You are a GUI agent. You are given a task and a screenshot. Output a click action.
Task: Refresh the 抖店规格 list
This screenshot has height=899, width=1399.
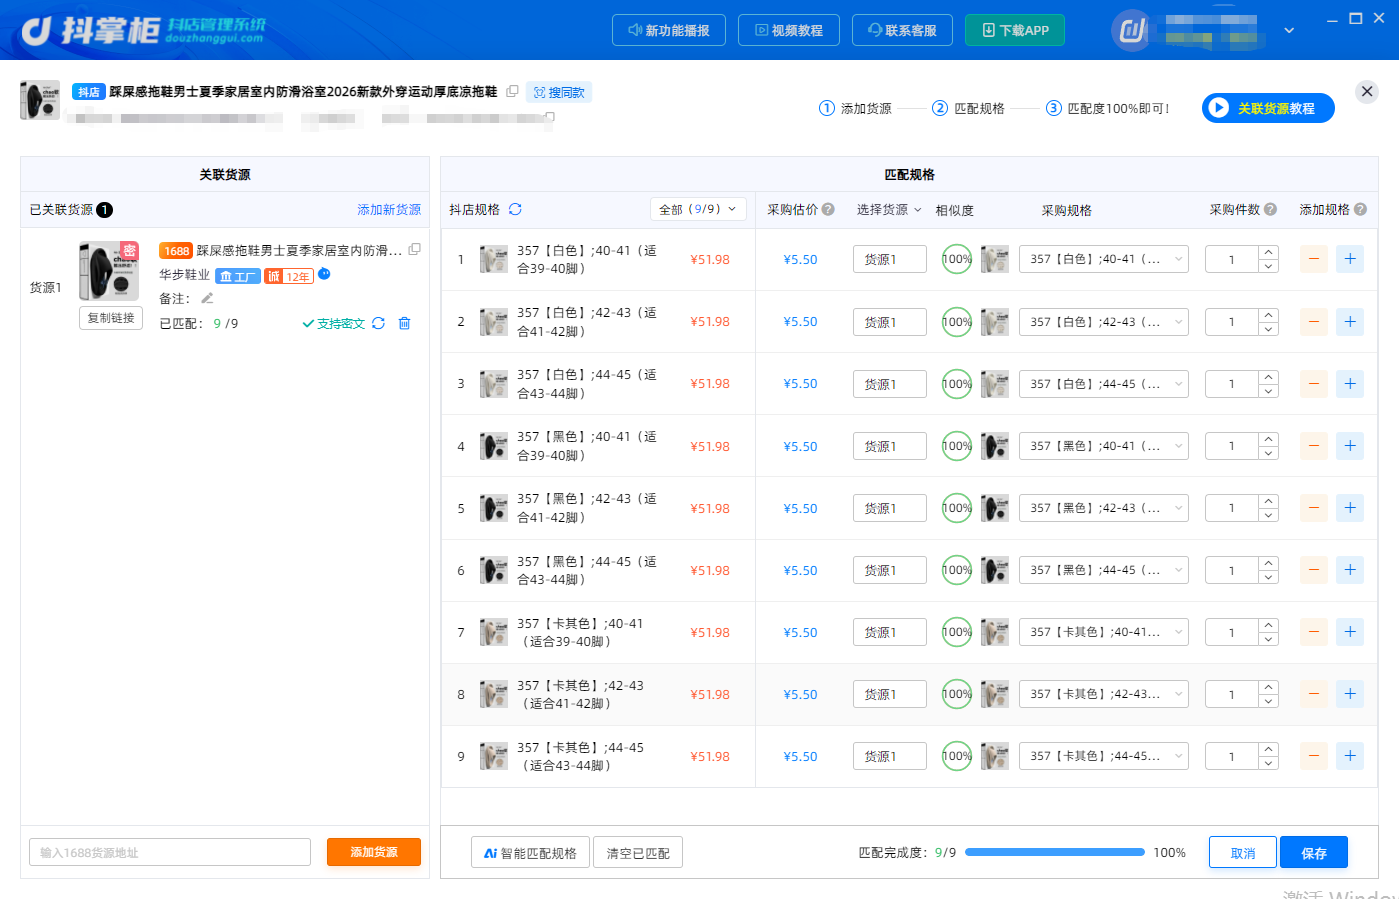click(515, 209)
